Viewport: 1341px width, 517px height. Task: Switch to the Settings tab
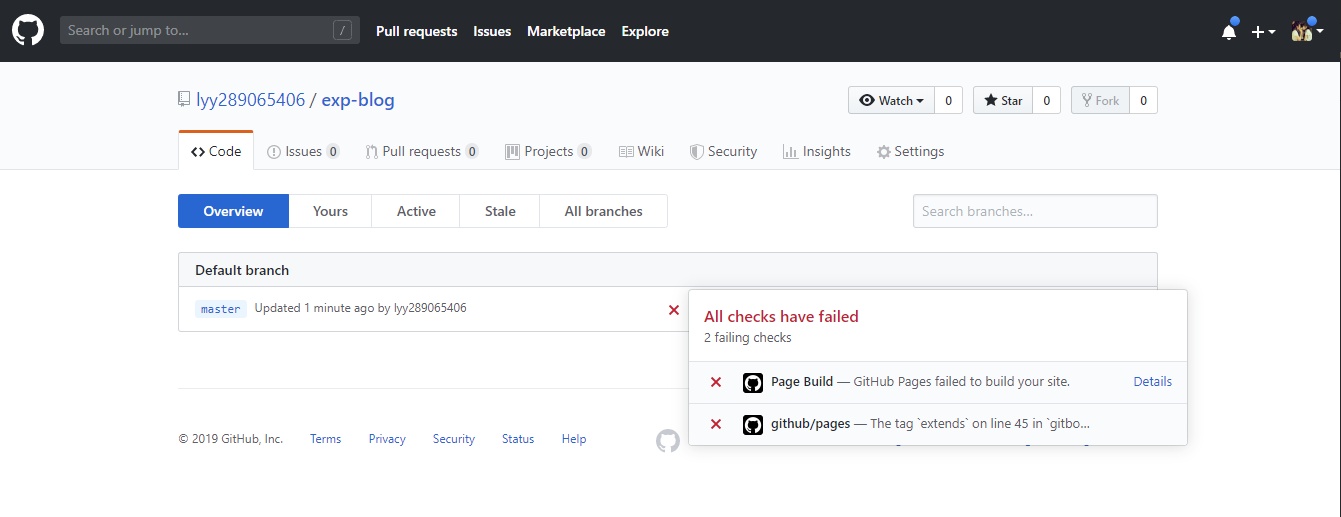coord(910,151)
